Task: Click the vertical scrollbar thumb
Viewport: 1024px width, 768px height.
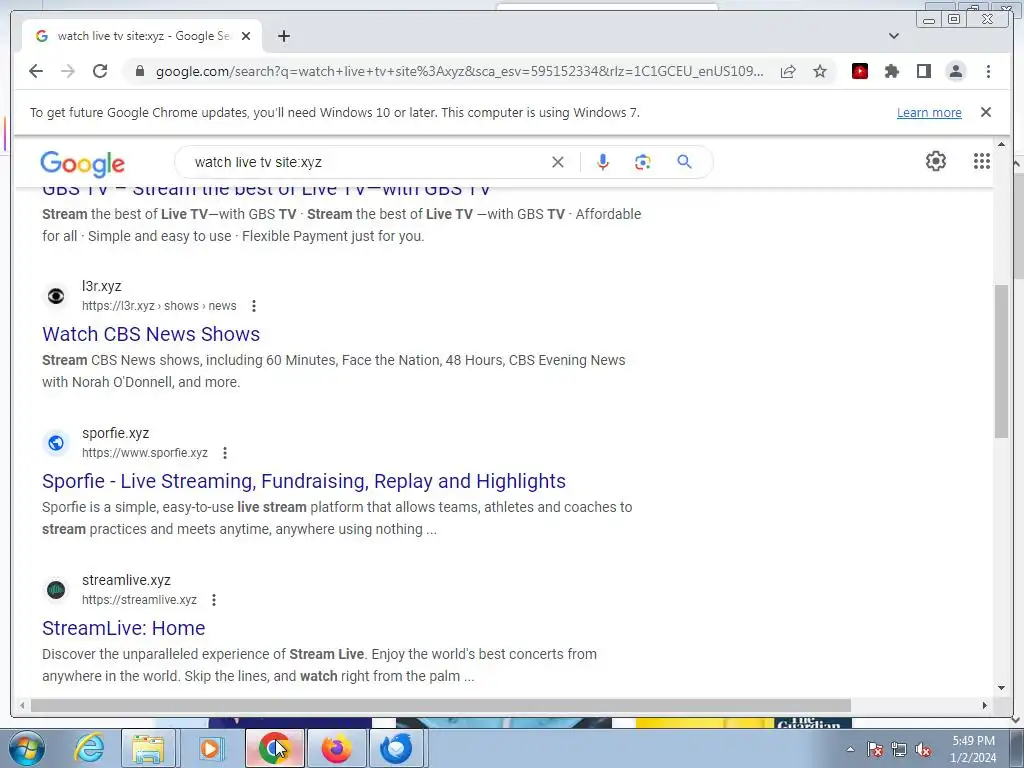Action: coord(1002,361)
